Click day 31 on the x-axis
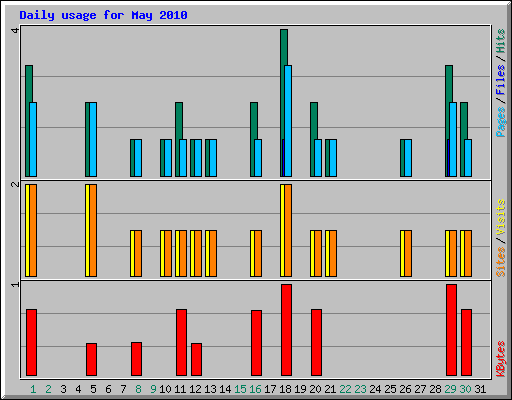Screen dimensions: 512x400 [x=480, y=389]
